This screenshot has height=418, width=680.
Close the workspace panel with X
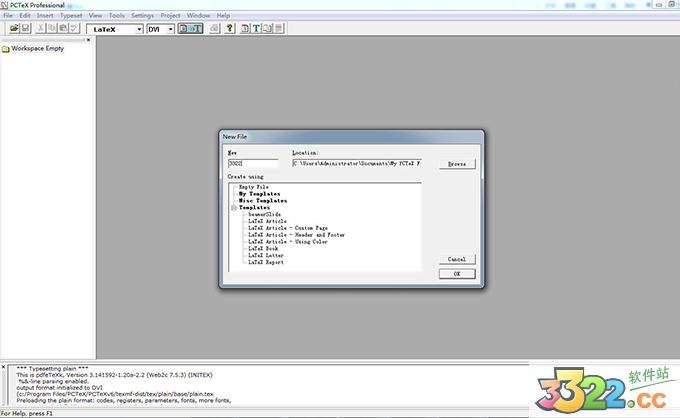(88, 40)
